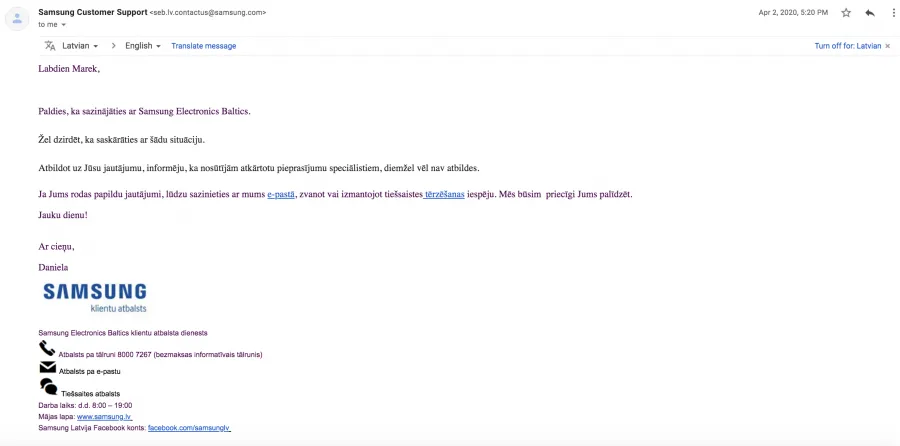Expand recipient details next to 'to me'
Viewport: 900px width, 446px height.
64,25
